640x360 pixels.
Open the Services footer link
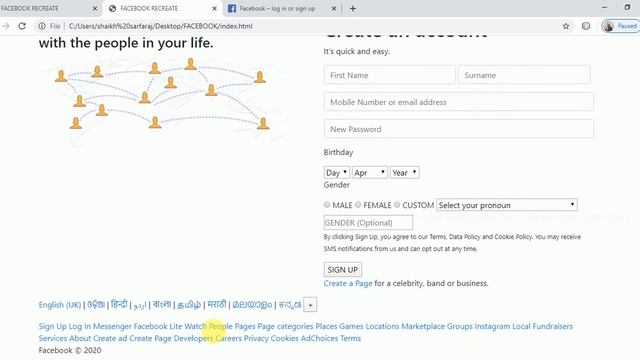point(53,338)
